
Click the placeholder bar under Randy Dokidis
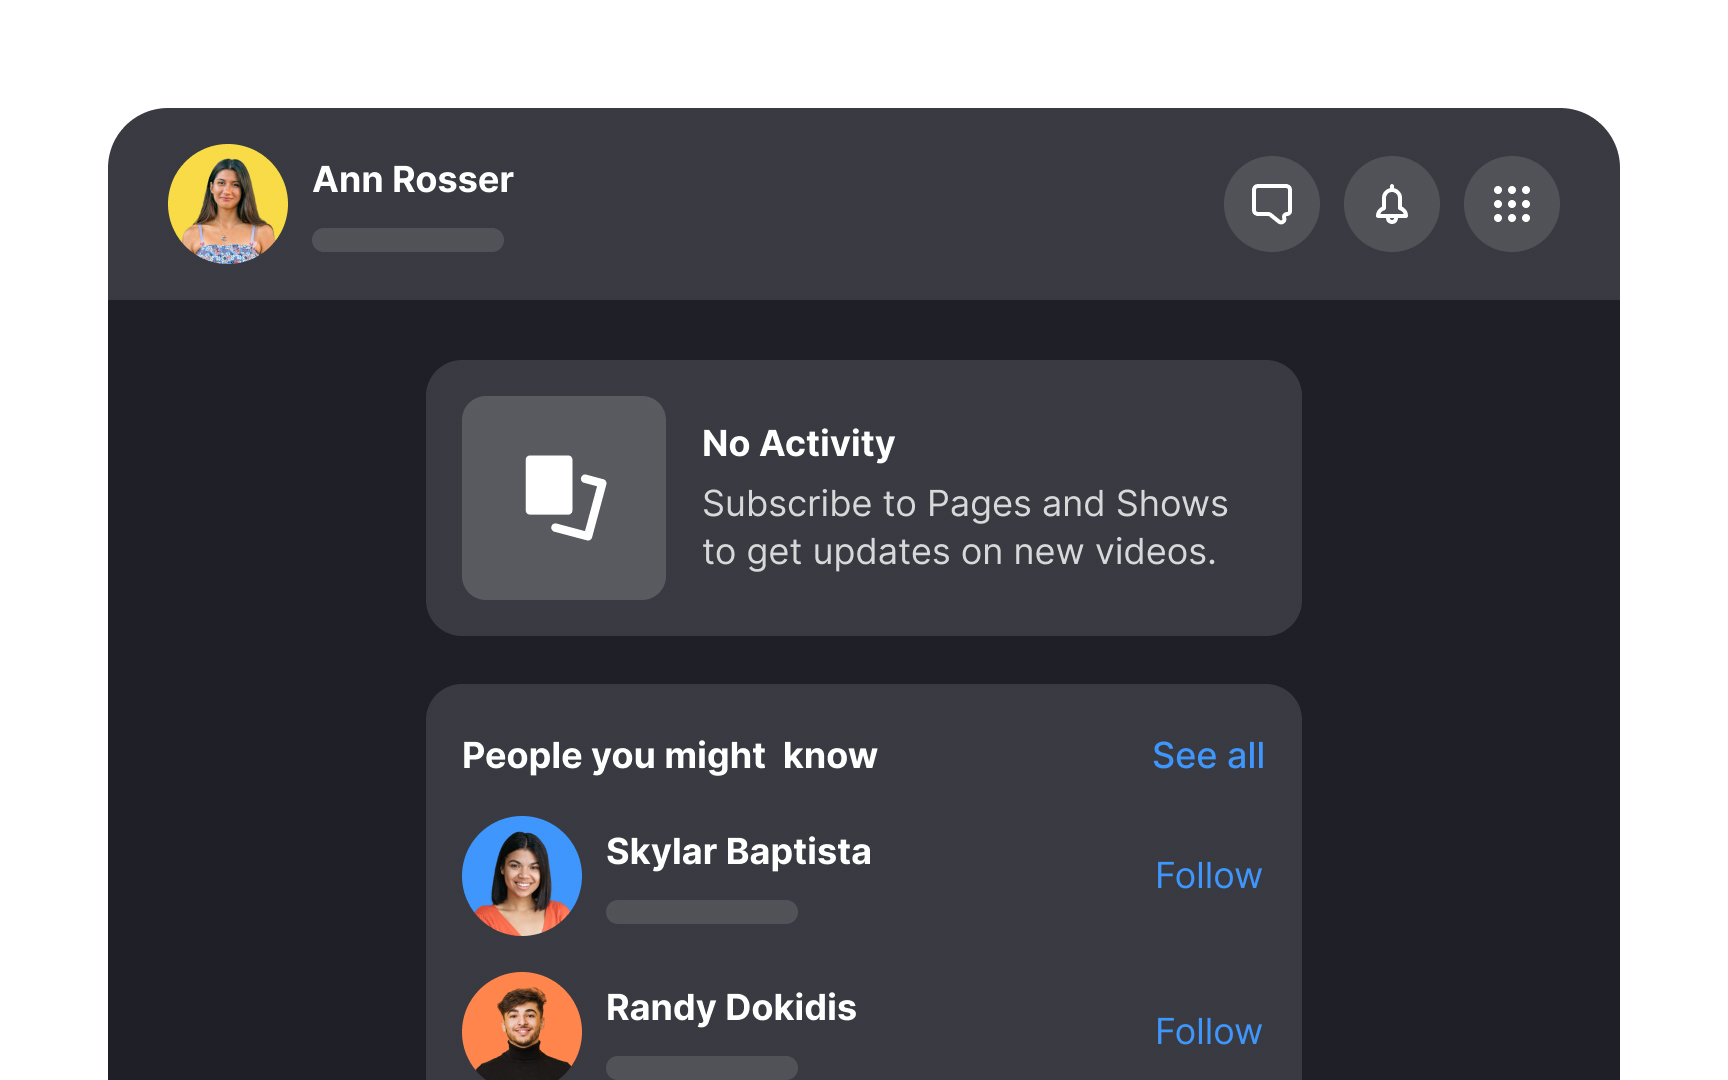click(x=701, y=1067)
